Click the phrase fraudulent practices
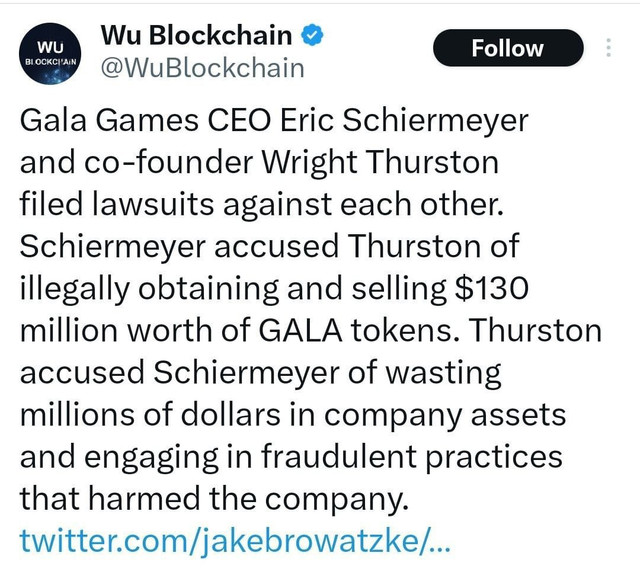Image resolution: width=640 pixels, height=568 pixels. point(412,457)
